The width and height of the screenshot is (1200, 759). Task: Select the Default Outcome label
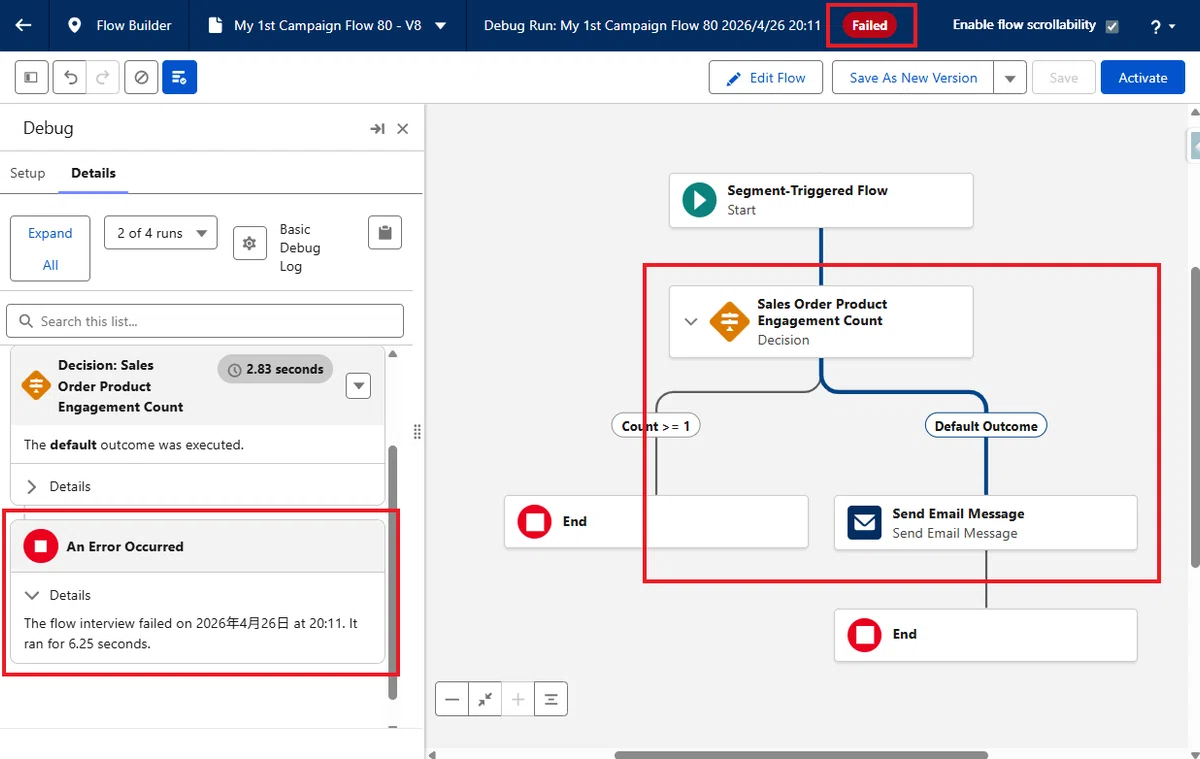point(986,425)
